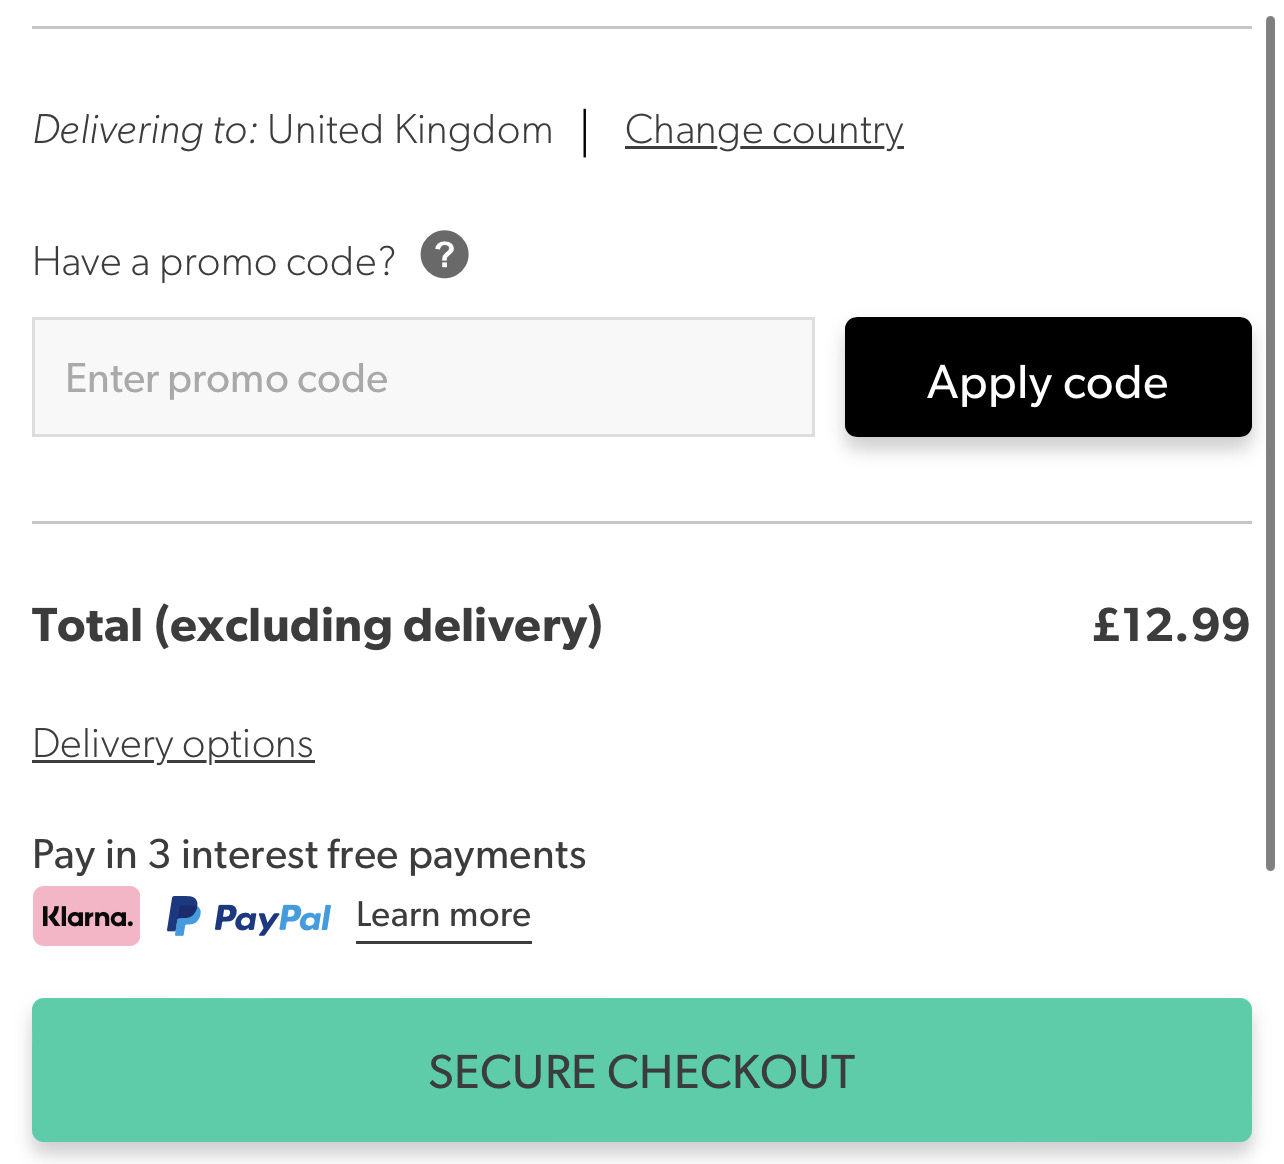This screenshot has width=1284, height=1164.
Task: Click the PayPal wordmark next to Klarna
Action: point(270,916)
